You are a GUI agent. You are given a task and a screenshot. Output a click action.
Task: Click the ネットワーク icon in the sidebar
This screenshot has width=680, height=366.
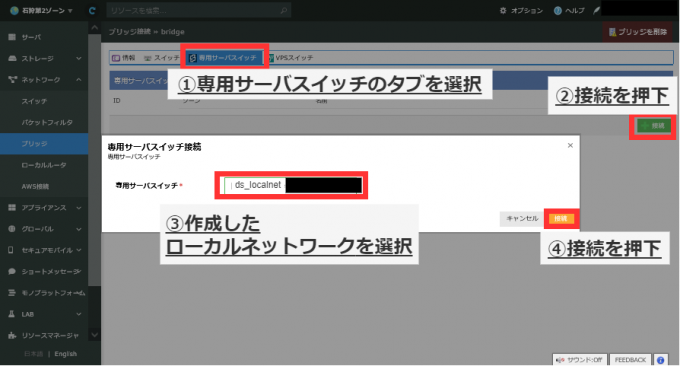tap(12, 79)
